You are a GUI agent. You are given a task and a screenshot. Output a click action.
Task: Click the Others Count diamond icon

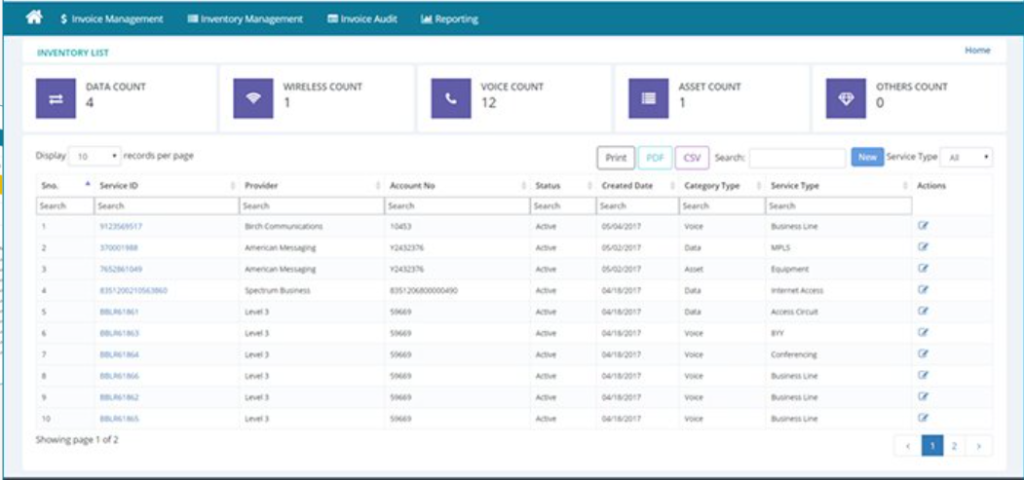point(846,99)
